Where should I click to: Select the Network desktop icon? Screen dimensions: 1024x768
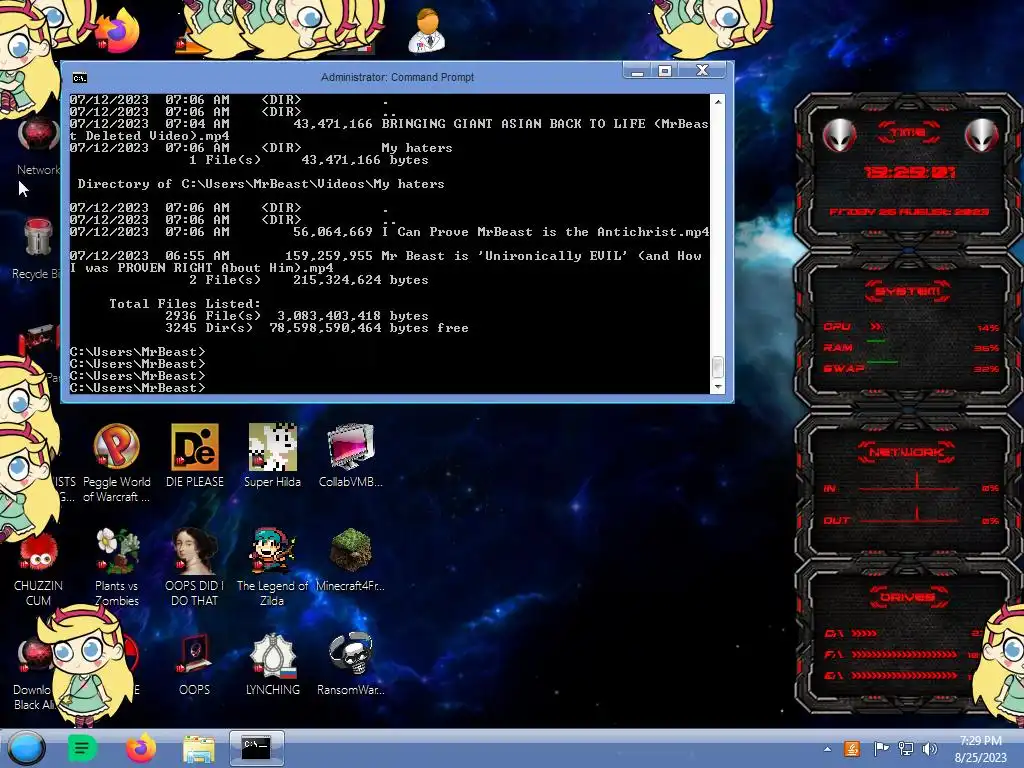[39, 146]
